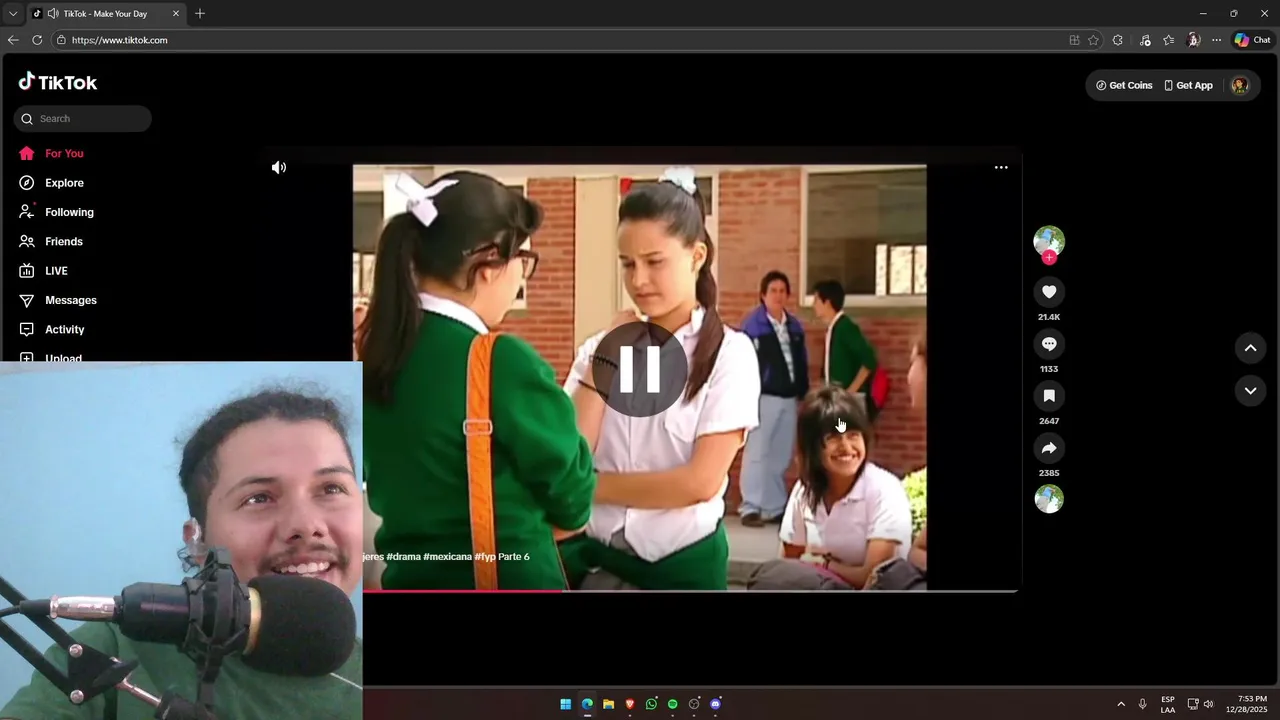Open Messages in sidebar
Viewport: 1280px width, 720px height.
58,300
